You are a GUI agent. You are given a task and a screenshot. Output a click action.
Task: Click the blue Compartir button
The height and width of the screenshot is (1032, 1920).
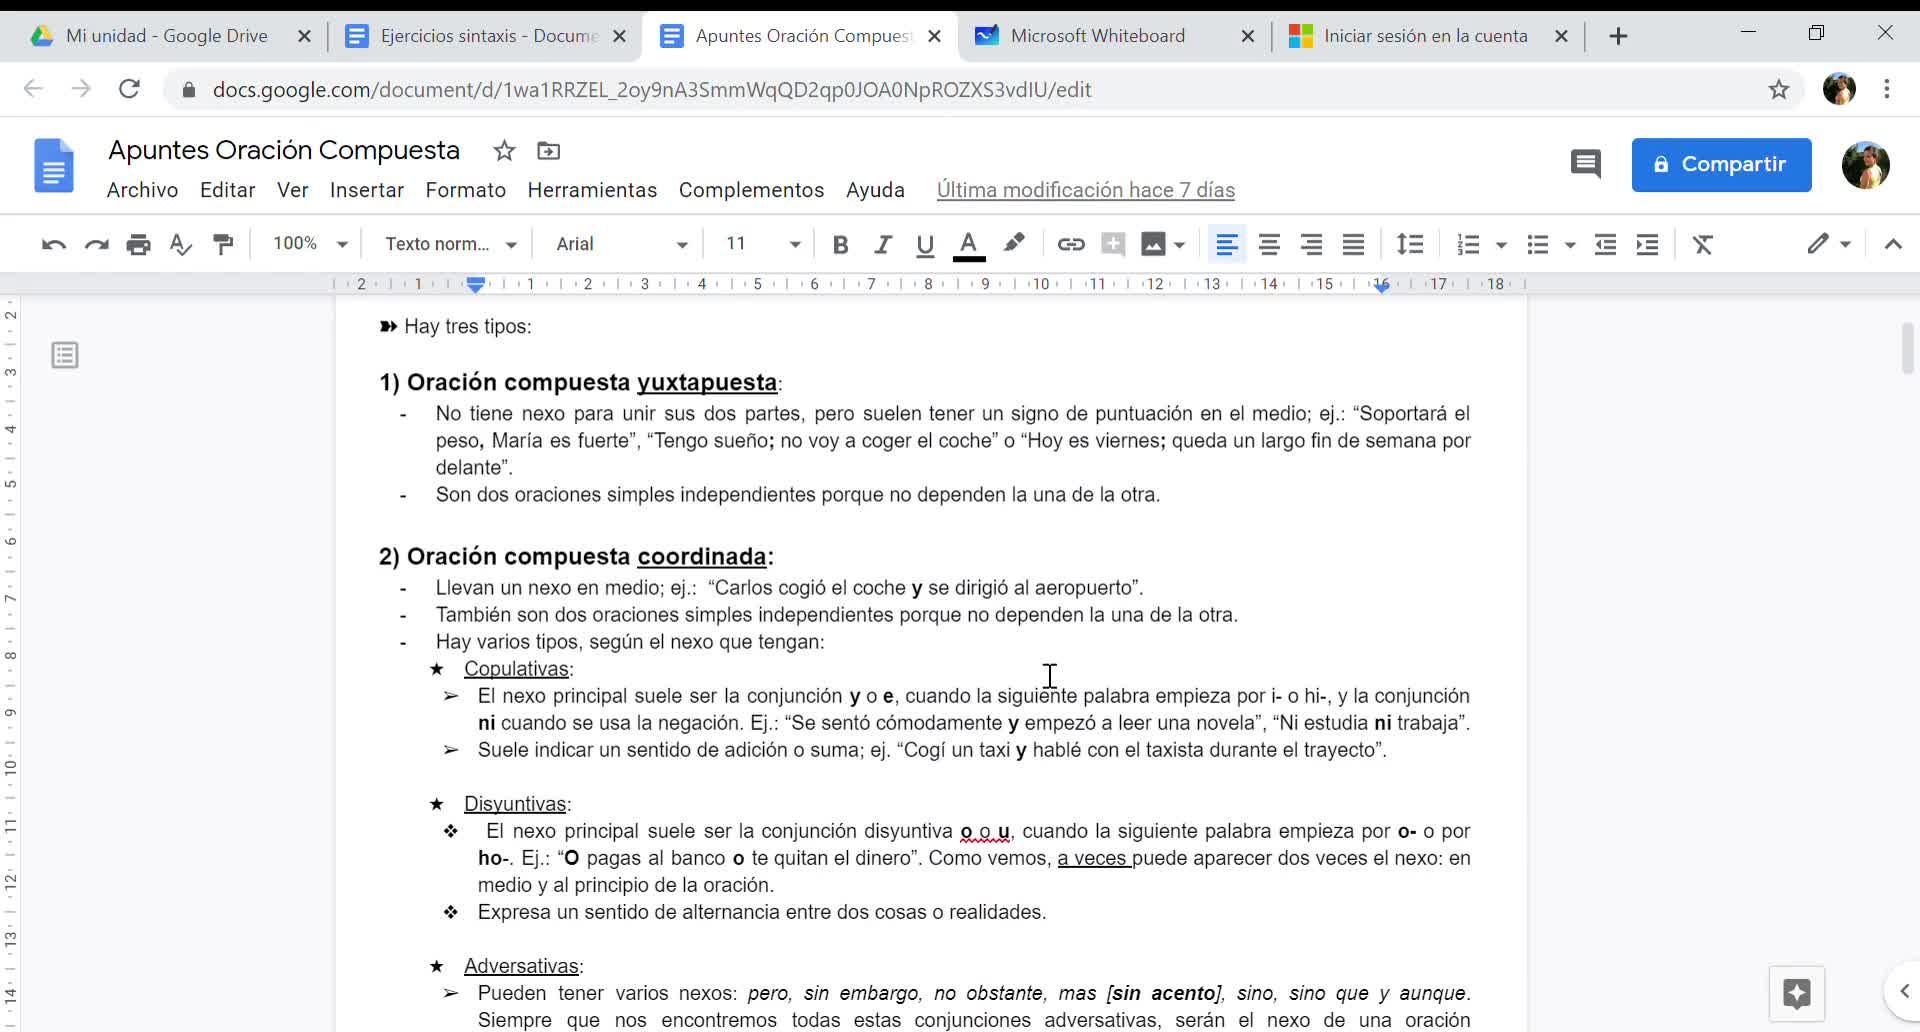1720,164
